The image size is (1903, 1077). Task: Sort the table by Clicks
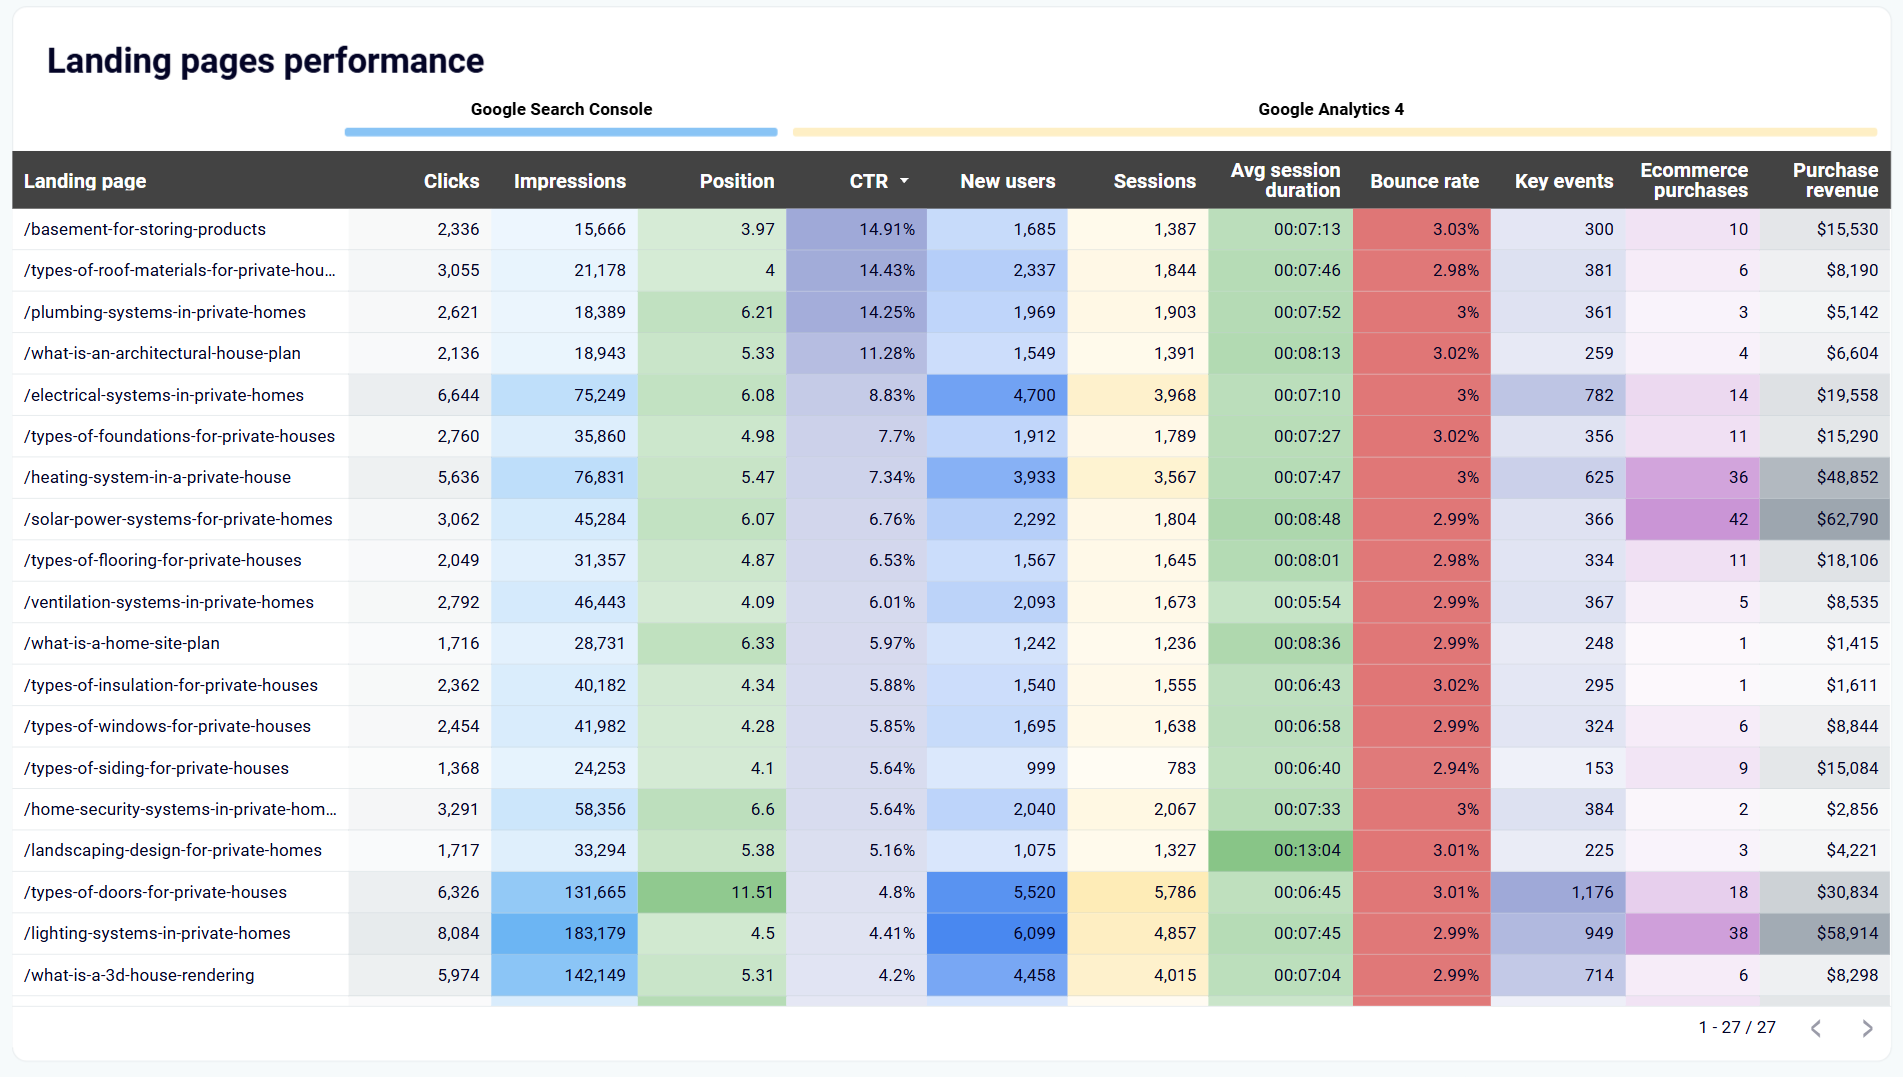[x=451, y=181]
